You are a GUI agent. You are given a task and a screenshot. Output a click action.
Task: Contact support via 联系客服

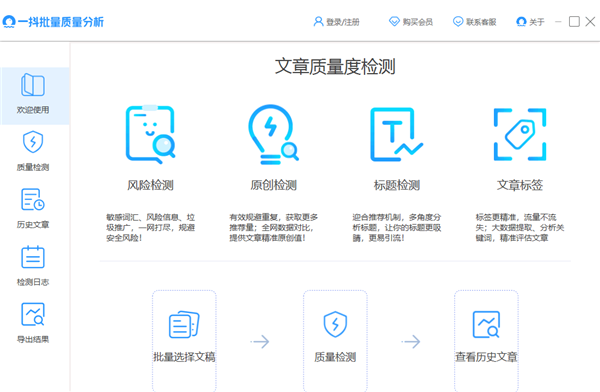point(481,22)
